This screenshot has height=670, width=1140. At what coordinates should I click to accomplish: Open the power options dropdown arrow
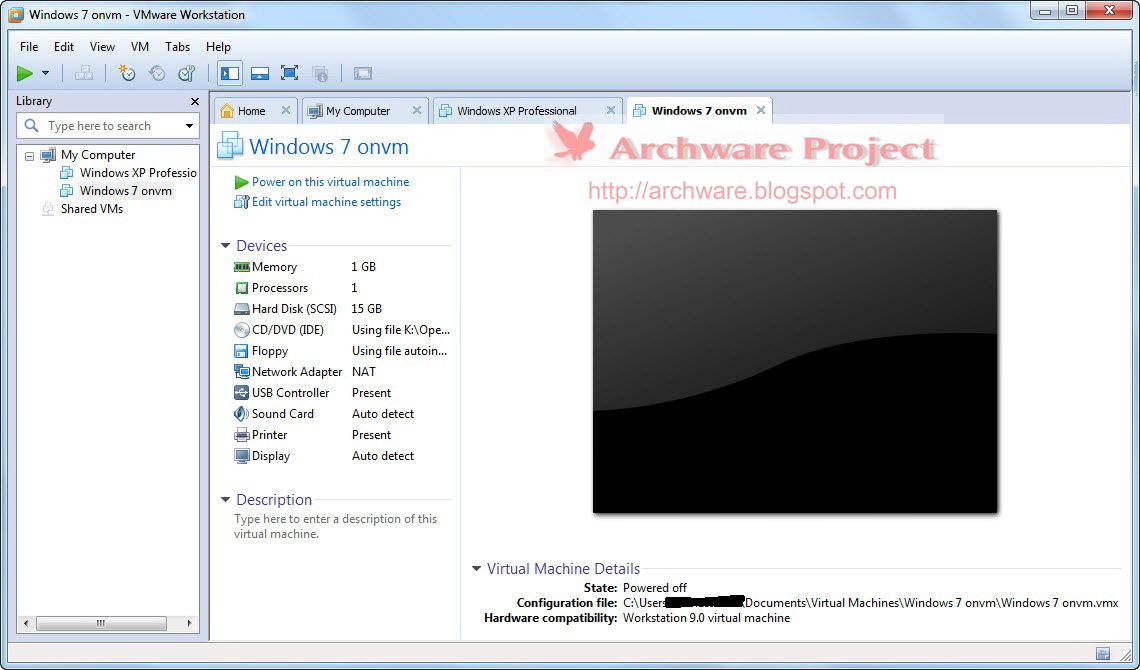(45, 73)
